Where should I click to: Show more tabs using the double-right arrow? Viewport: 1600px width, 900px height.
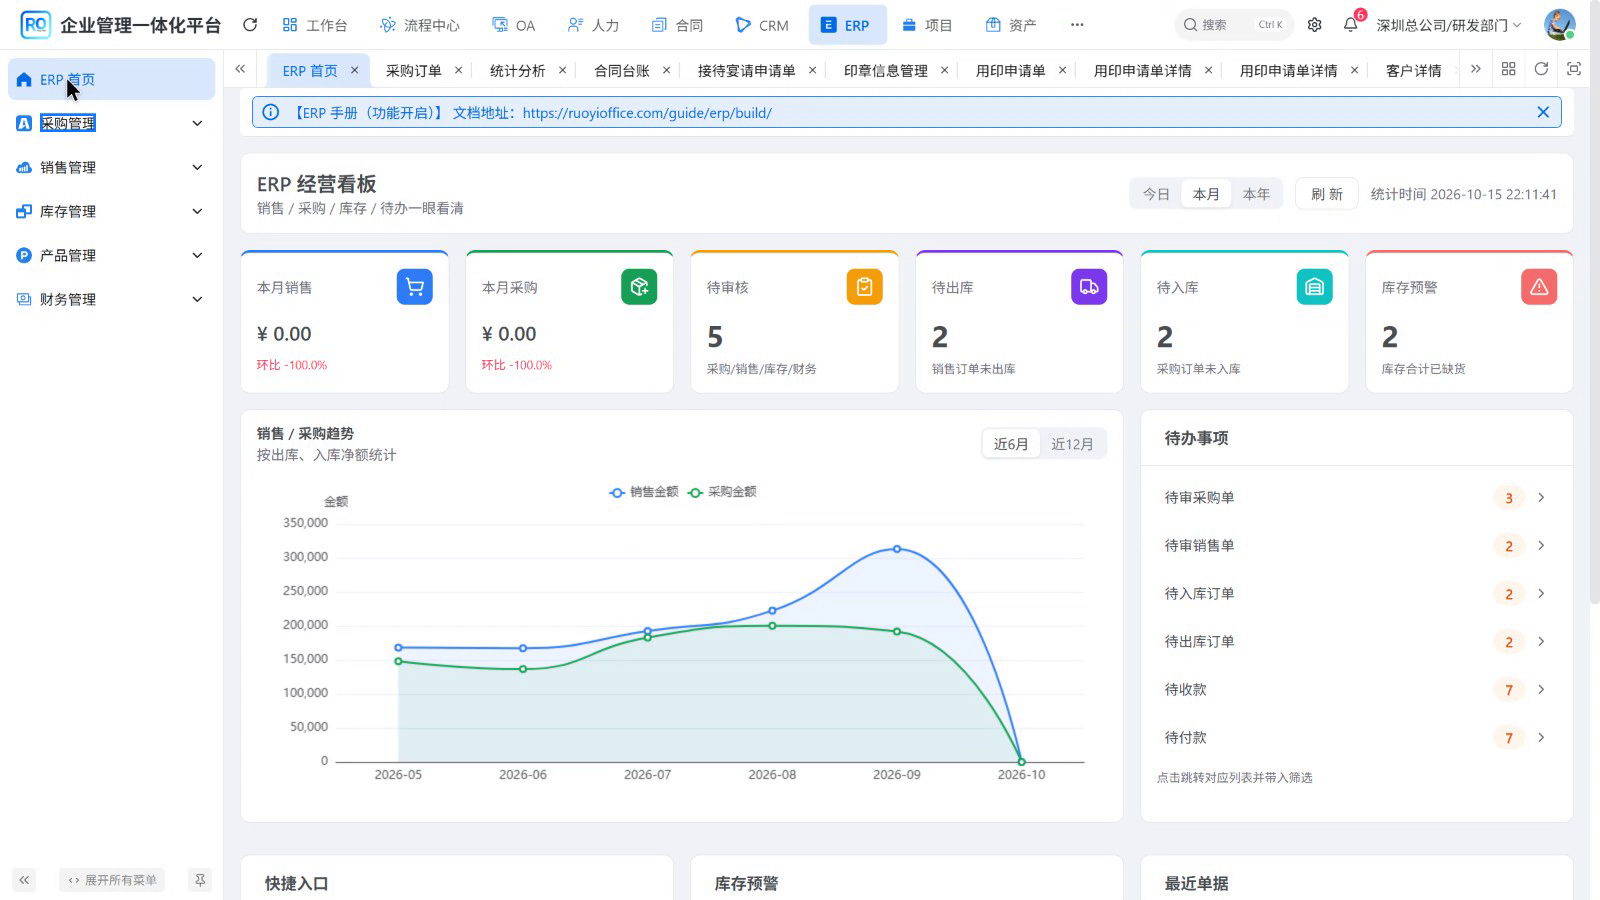tap(1475, 69)
